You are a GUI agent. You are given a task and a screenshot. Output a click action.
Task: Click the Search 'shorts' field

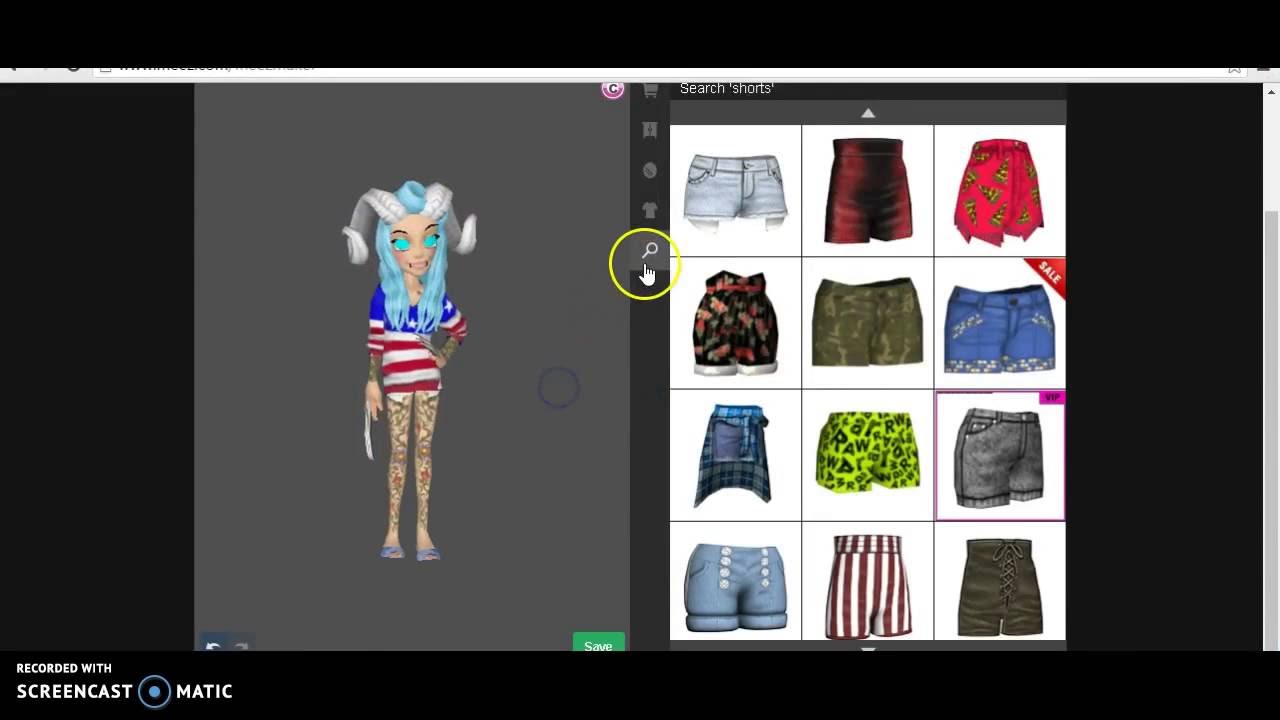868,89
